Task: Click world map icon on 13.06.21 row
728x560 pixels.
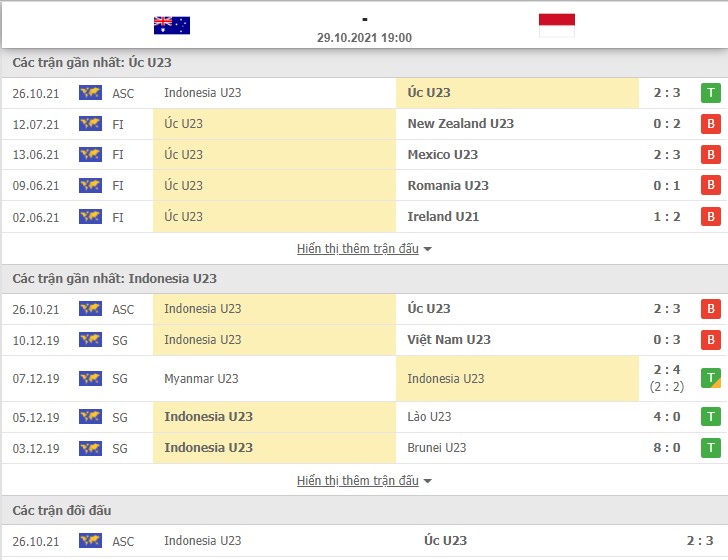Action: (x=90, y=154)
